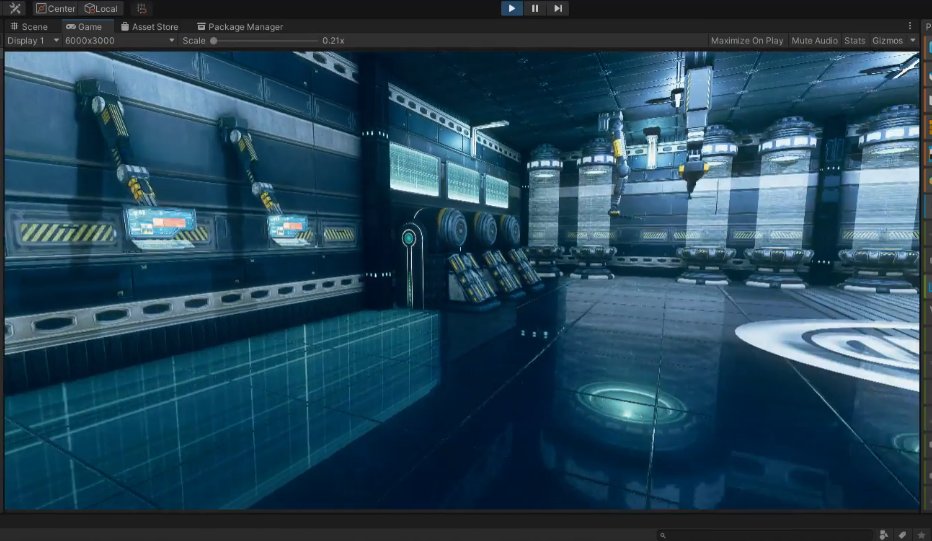Click the search-by-type icon at bottom

(x=884, y=535)
